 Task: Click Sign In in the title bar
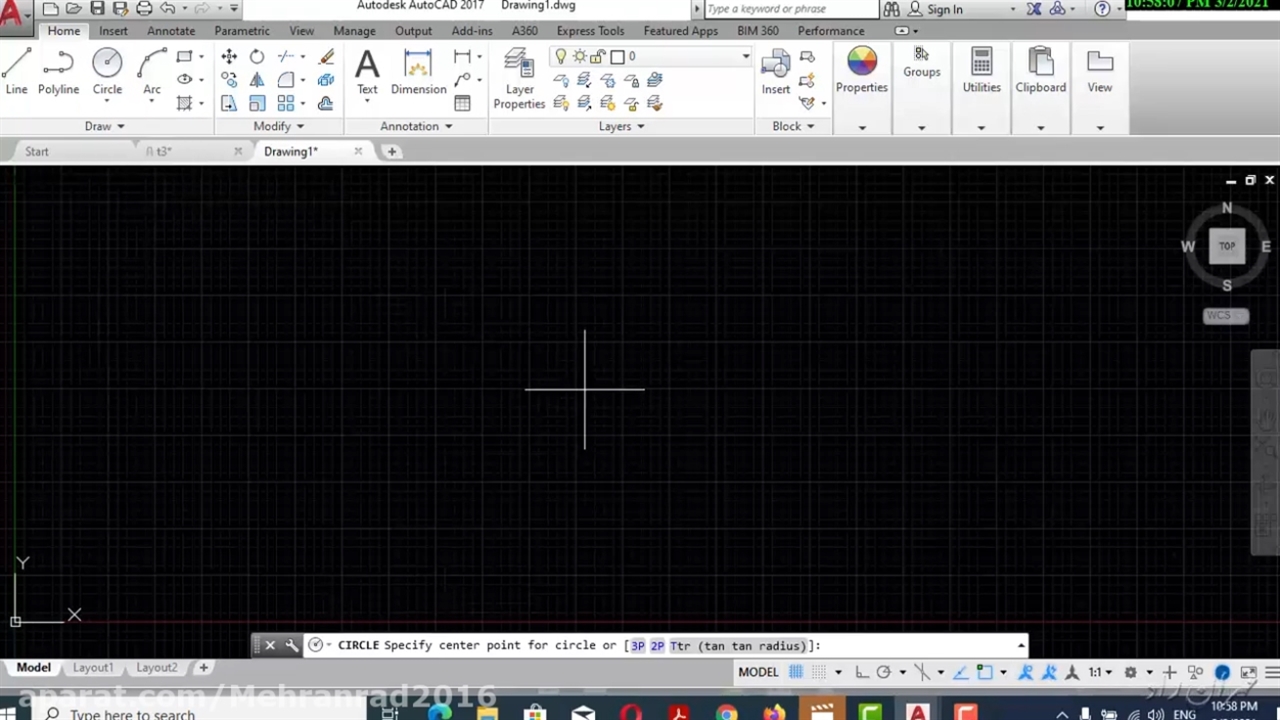tap(944, 9)
